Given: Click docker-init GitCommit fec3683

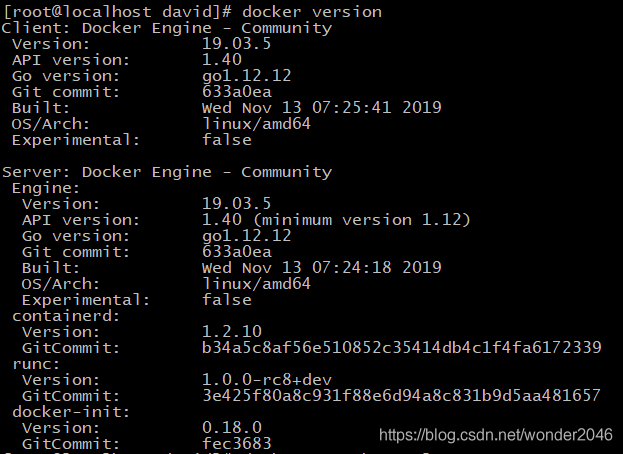Looking at the screenshot, I should tap(237, 443).
